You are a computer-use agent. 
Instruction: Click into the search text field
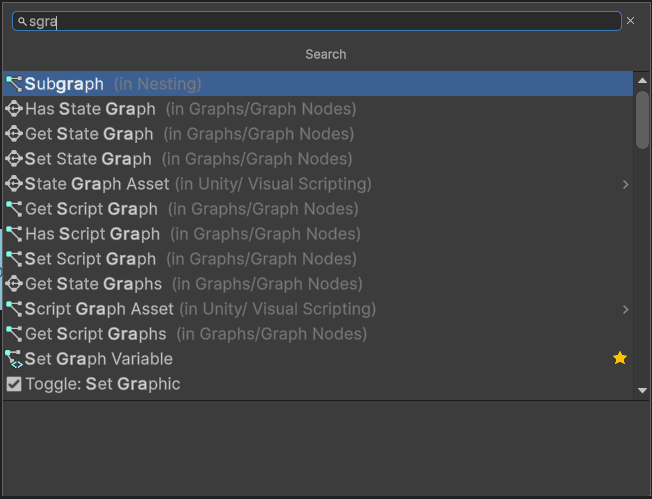[x=320, y=21]
